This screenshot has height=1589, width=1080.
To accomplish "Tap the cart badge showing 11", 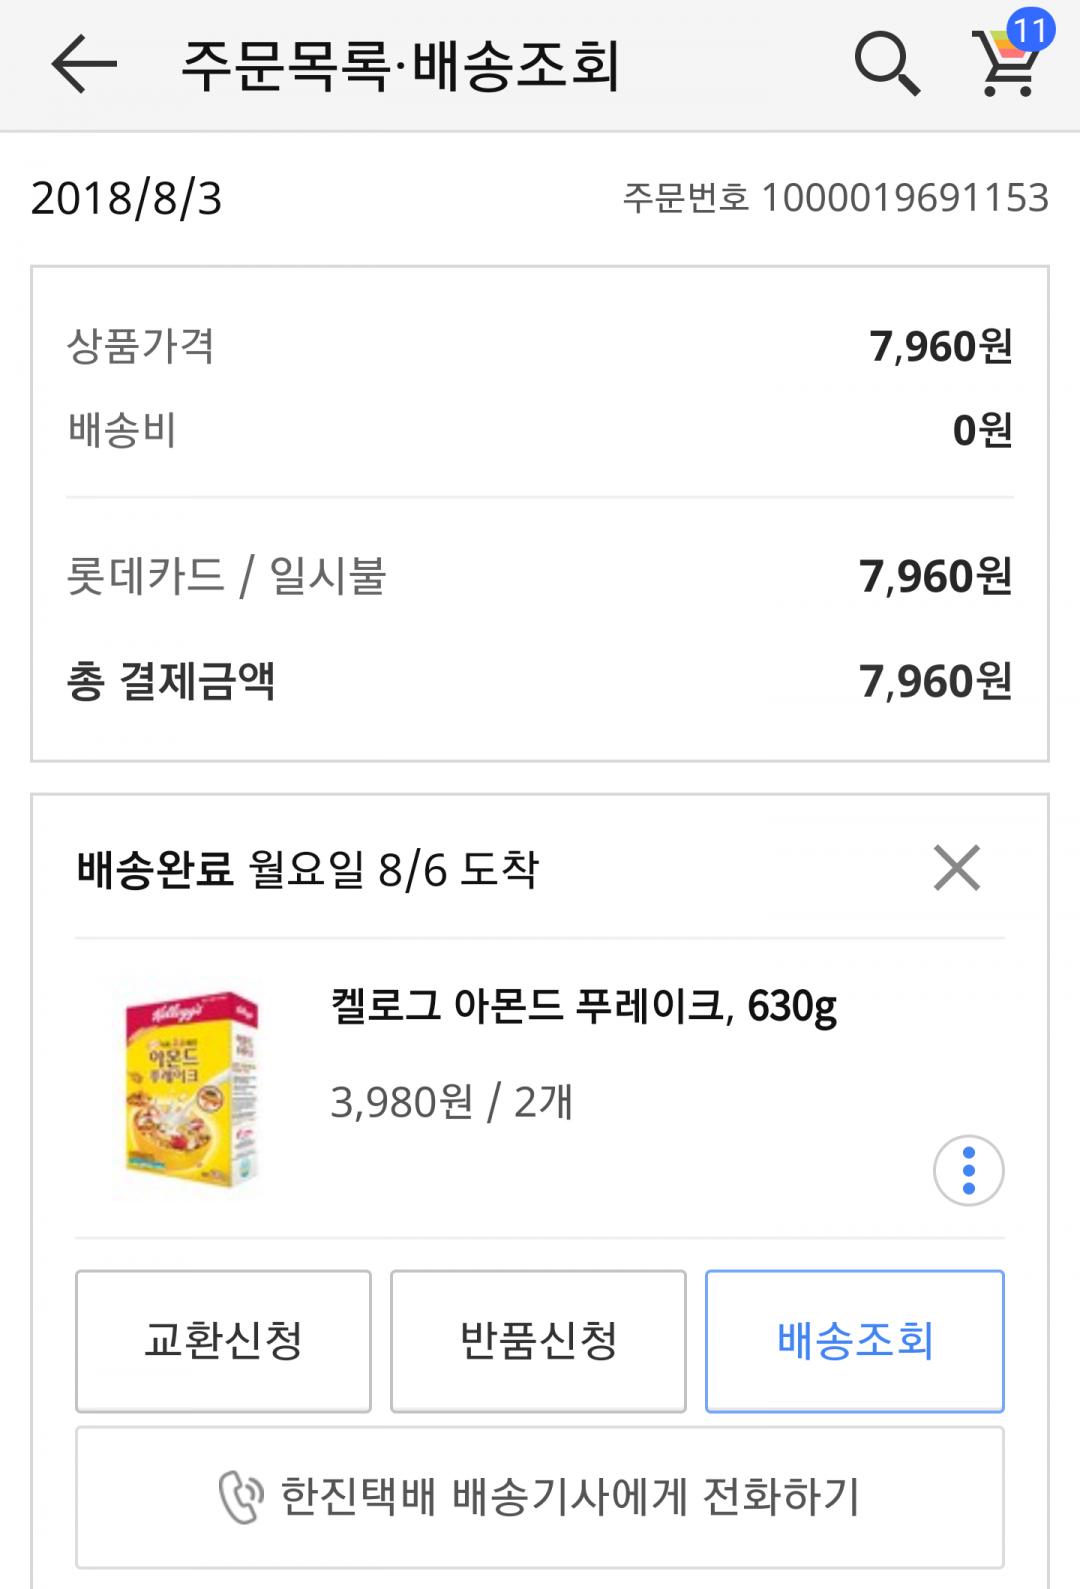I will tap(1030, 31).
